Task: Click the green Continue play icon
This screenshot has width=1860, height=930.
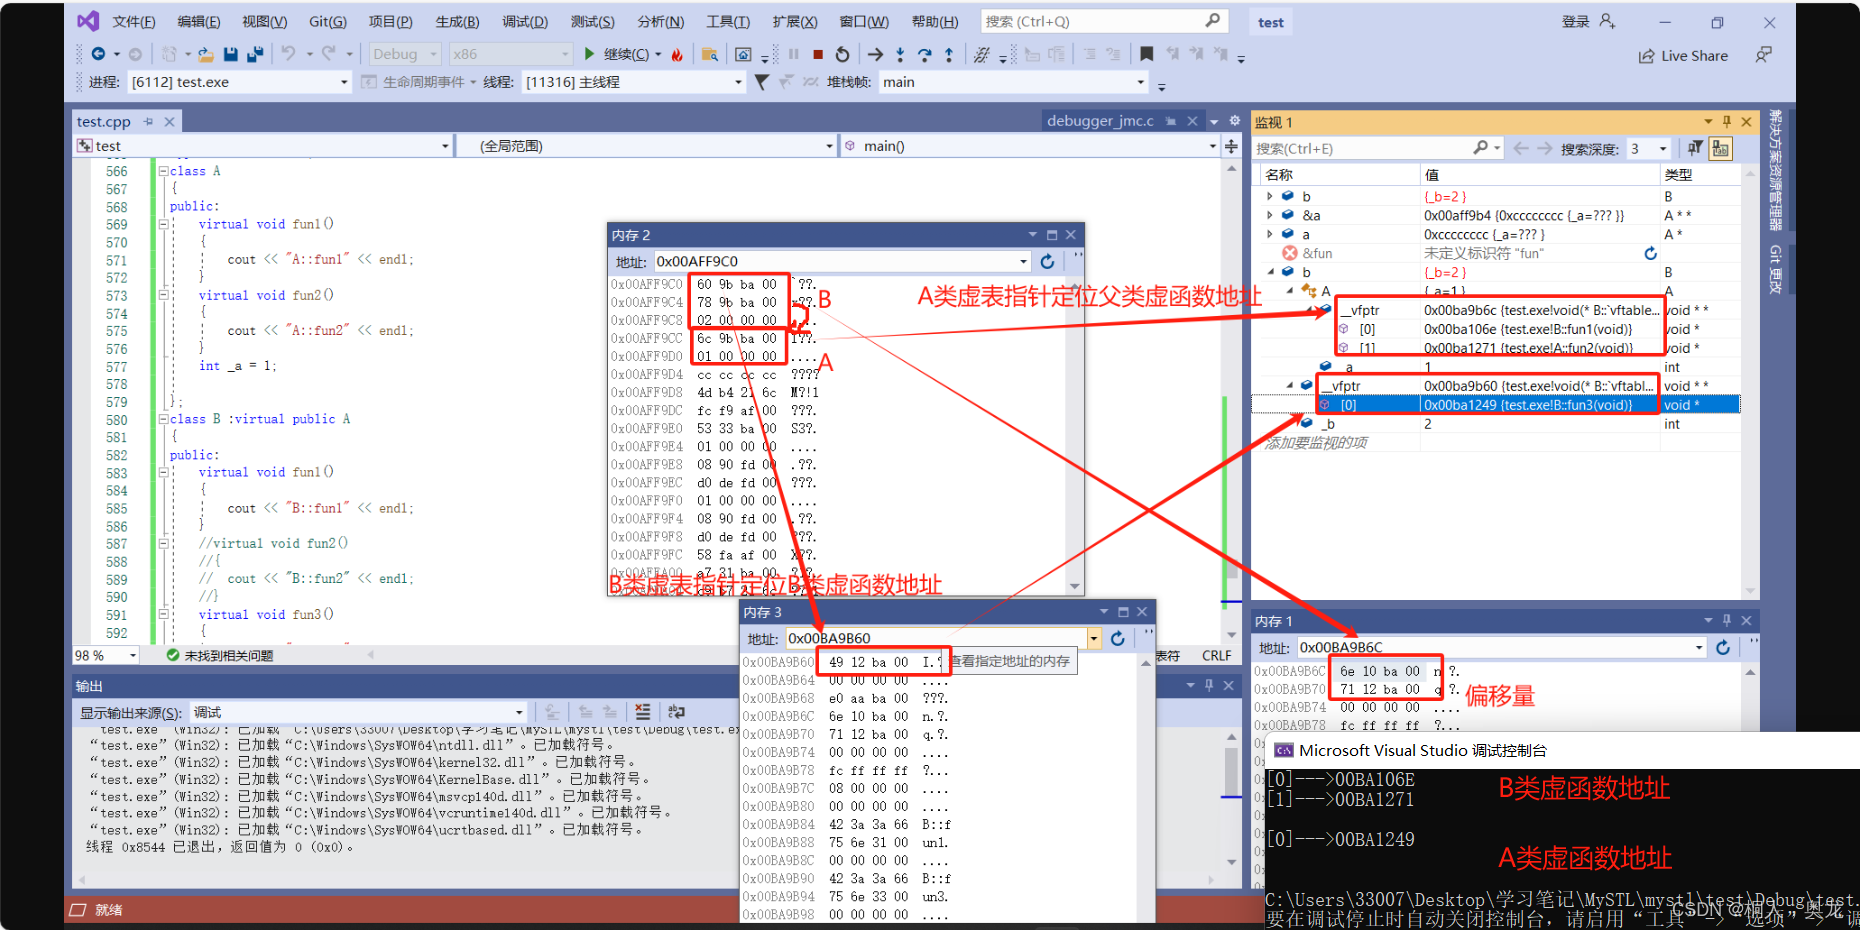Action: 589,54
